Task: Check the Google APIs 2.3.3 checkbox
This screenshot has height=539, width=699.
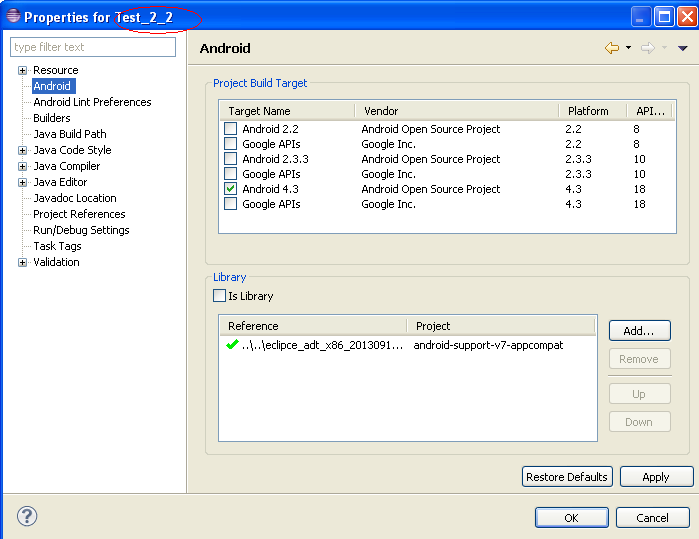Action: tap(230, 173)
